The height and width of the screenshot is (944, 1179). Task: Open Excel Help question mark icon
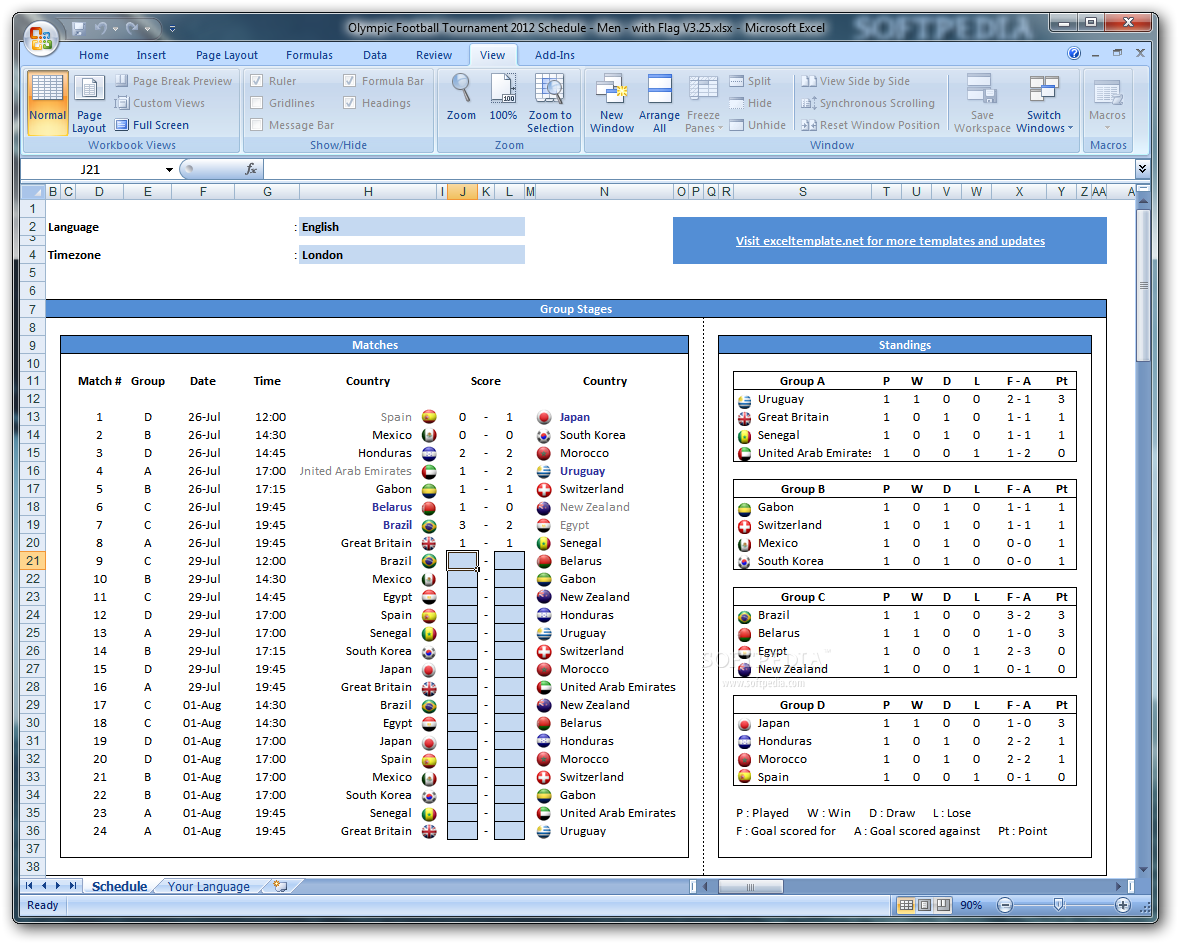[x=1074, y=53]
